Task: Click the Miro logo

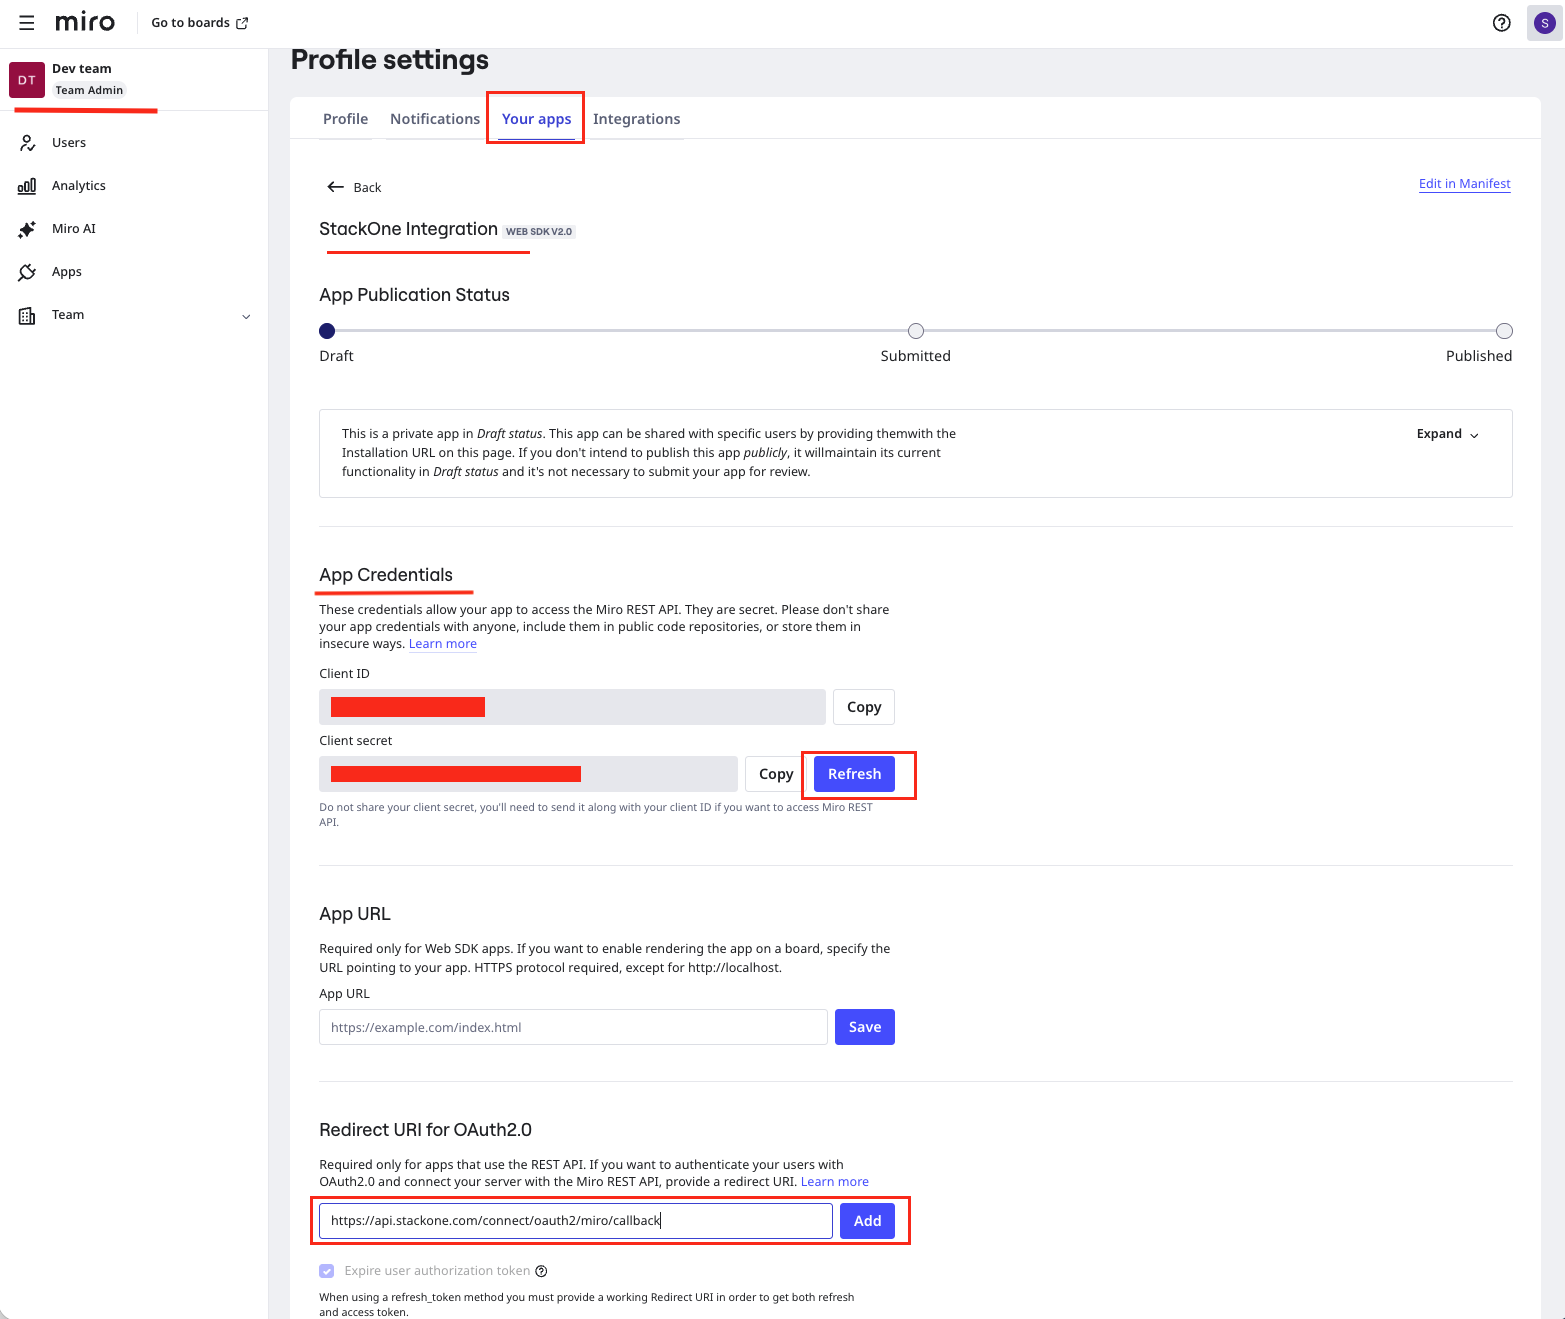Action: [85, 22]
